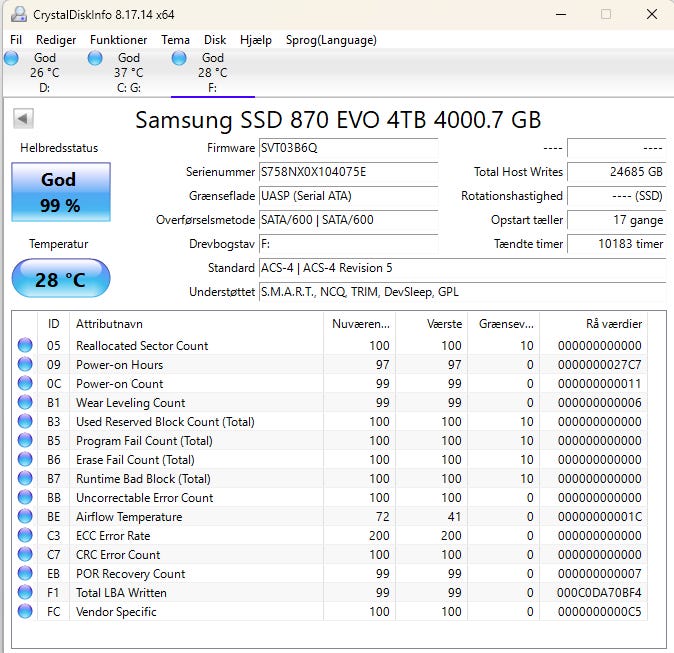The width and height of the screenshot is (674, 653).
Task: Click the CrystalDiskInfo app icon in title bar
Action: 18,14
